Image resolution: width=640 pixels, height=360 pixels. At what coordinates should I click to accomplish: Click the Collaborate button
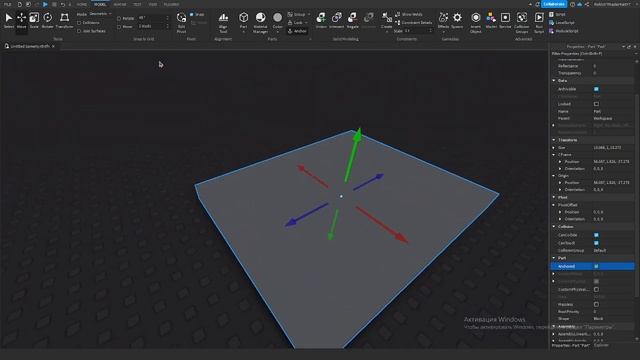tap(554, 4)
